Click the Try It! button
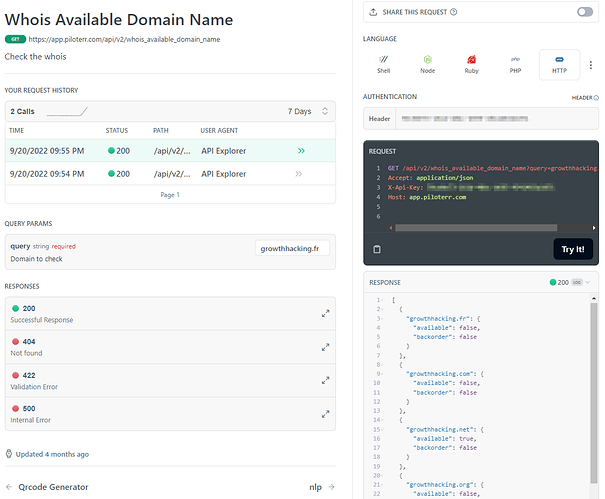605x499 pixels. coord(573,249)
